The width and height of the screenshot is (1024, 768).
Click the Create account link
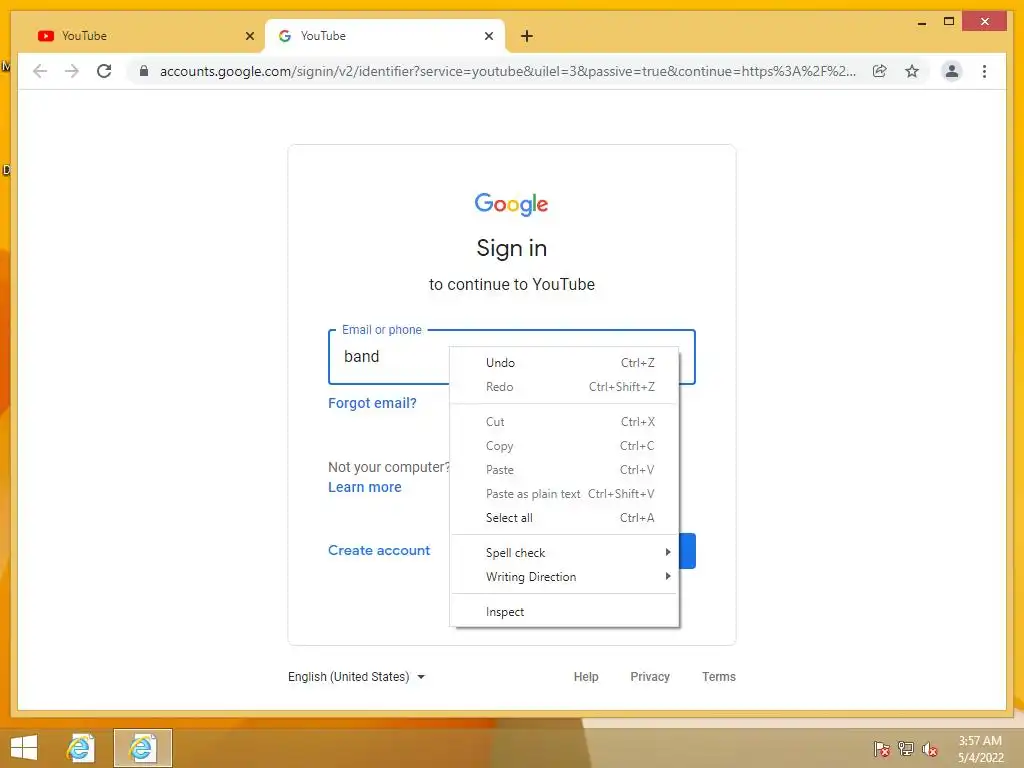(x=379, y=551)
